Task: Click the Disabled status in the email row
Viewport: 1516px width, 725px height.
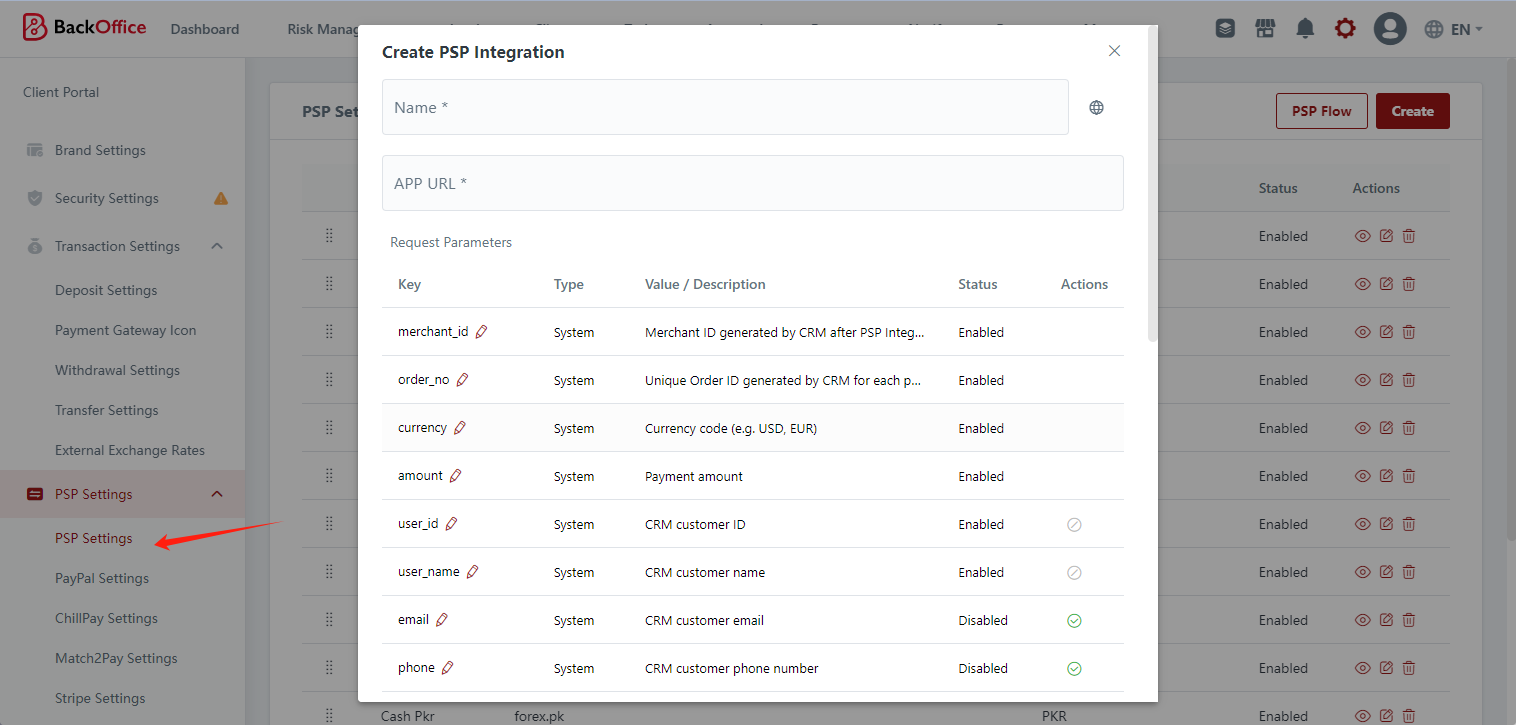Action: coord(983,620)
